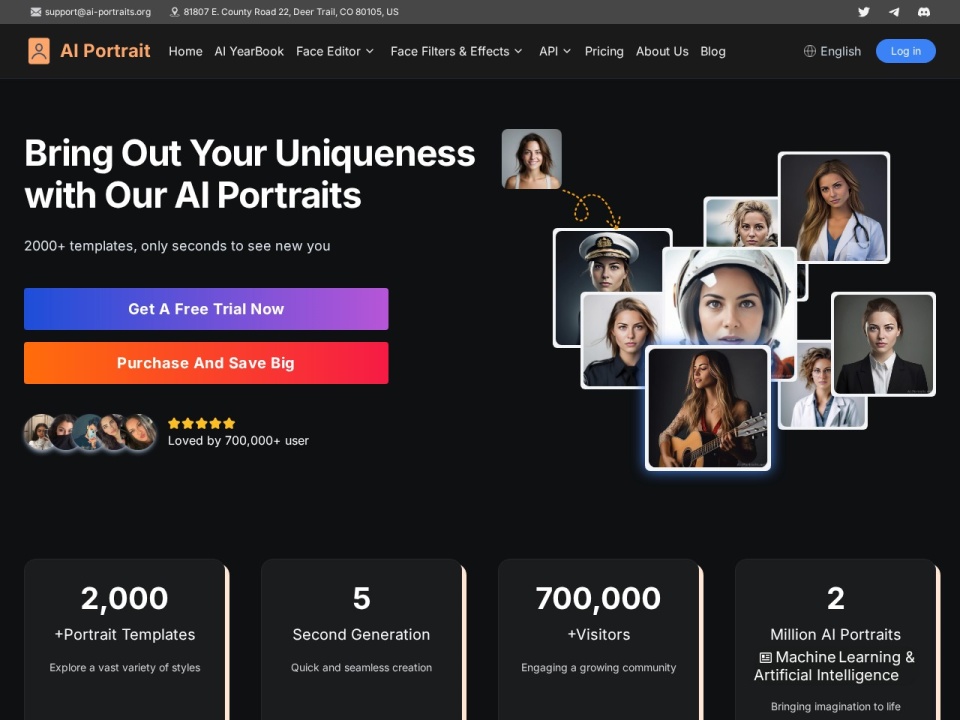The image size is (960, 720).
Task: Click the location pin icon
Action: tap(174, 12)
